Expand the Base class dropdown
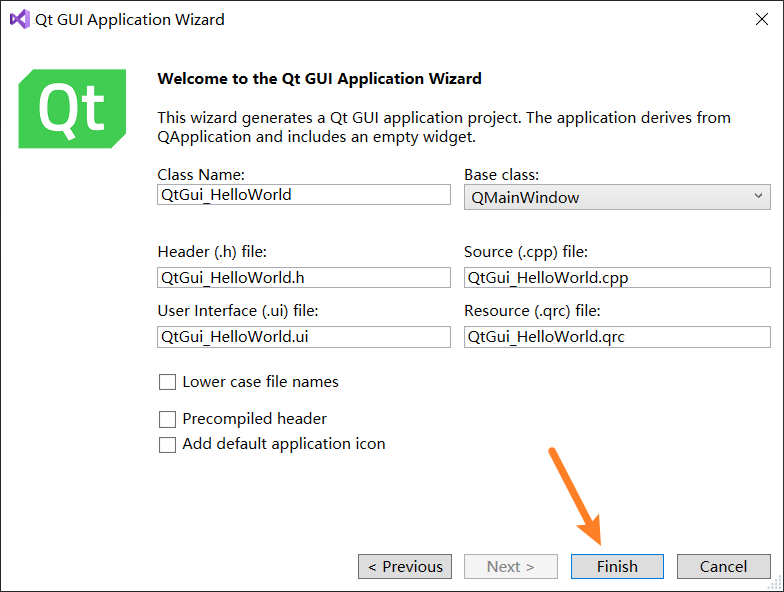This screenshot has height=592, width=784. tap(617, 198)
